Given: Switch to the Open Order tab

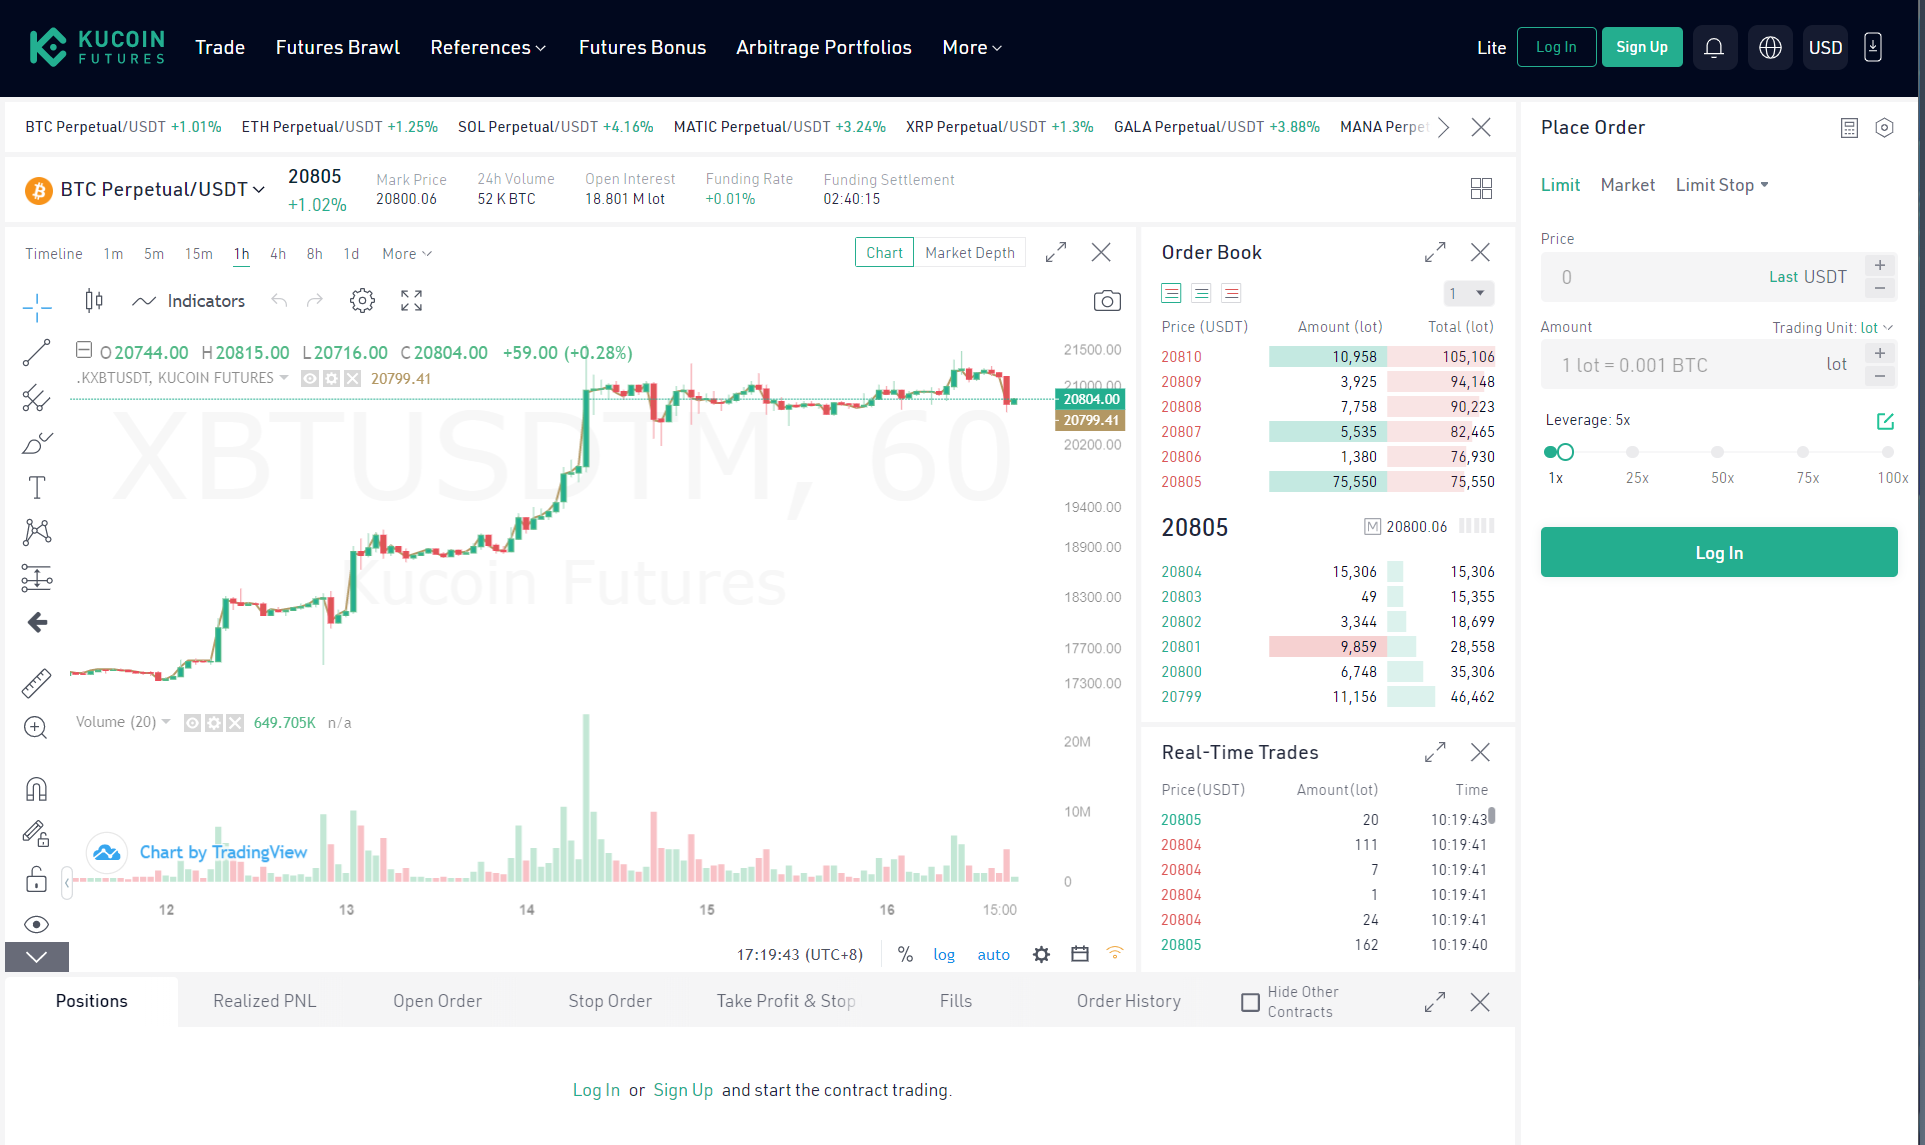Looking at the screenshot, I should pos(437,1001).
